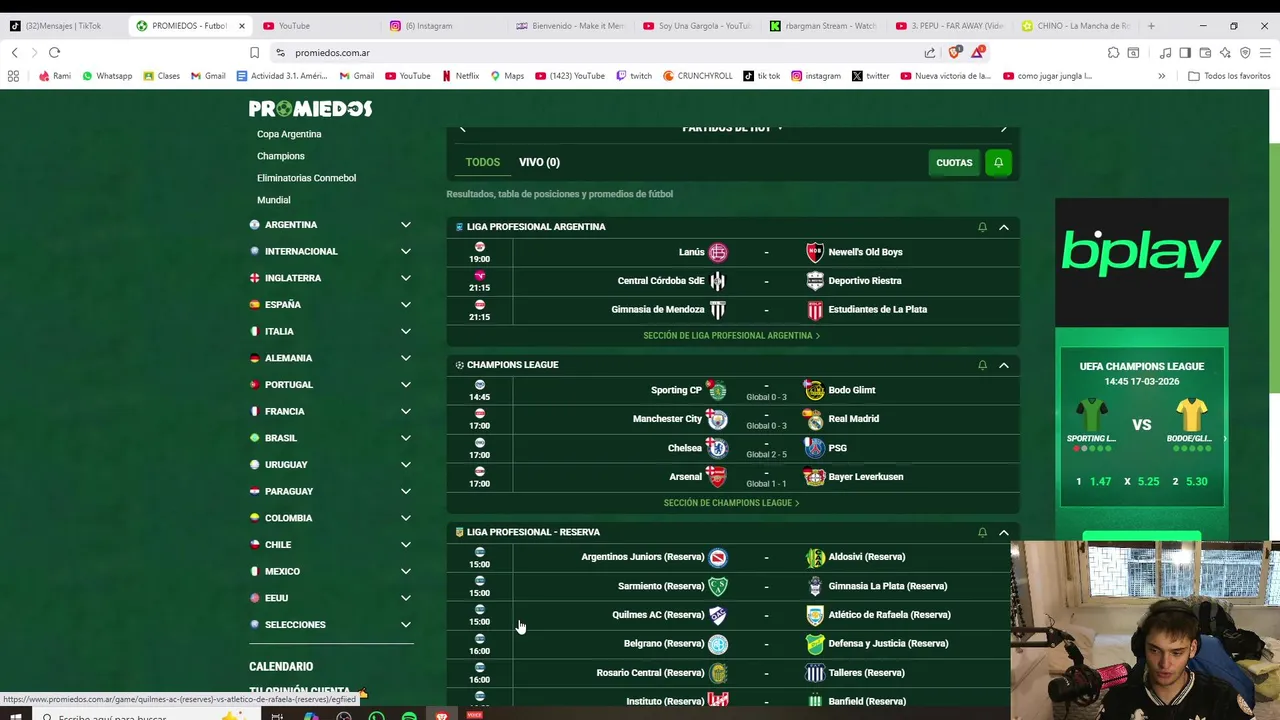Bookmark this page icon in address bar

(254, 53)
